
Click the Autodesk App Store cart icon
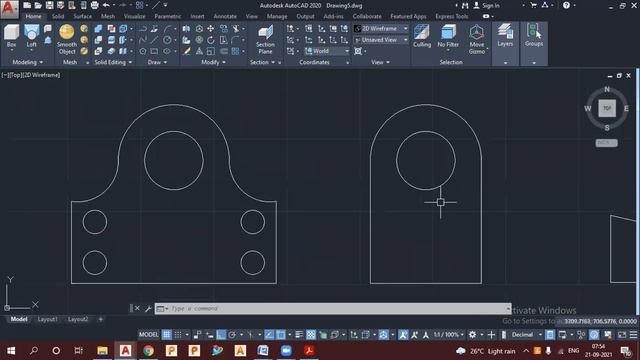click(533, 5)
